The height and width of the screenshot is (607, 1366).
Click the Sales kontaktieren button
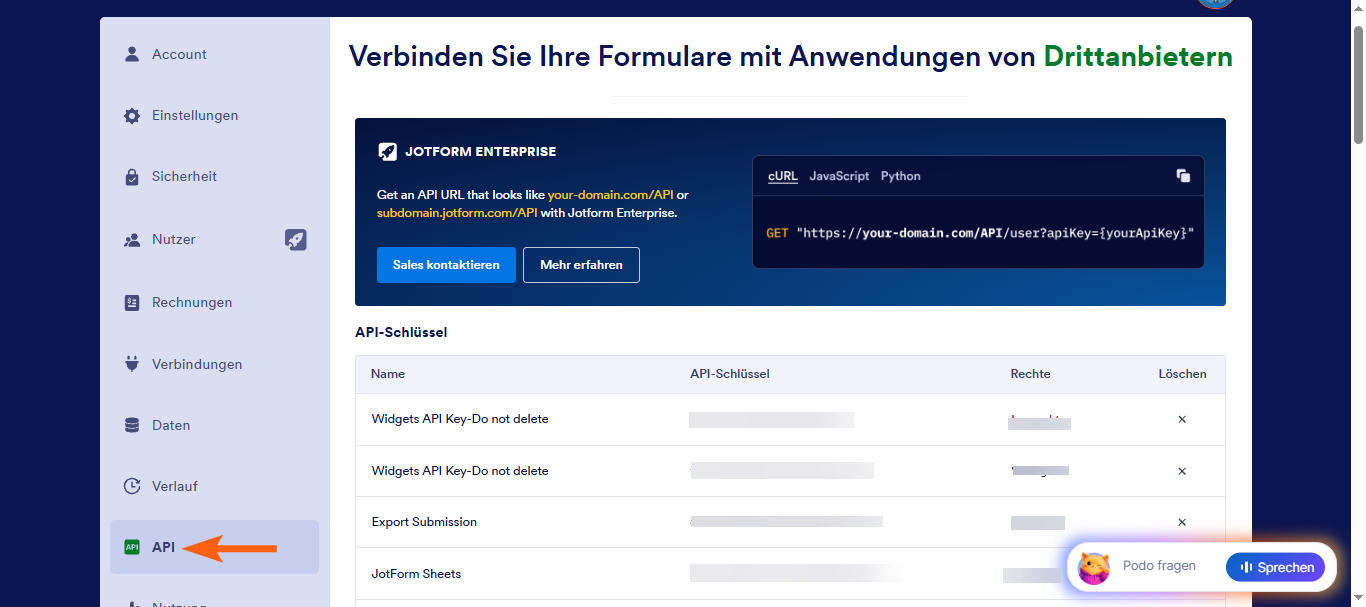[x=446, y=265]
